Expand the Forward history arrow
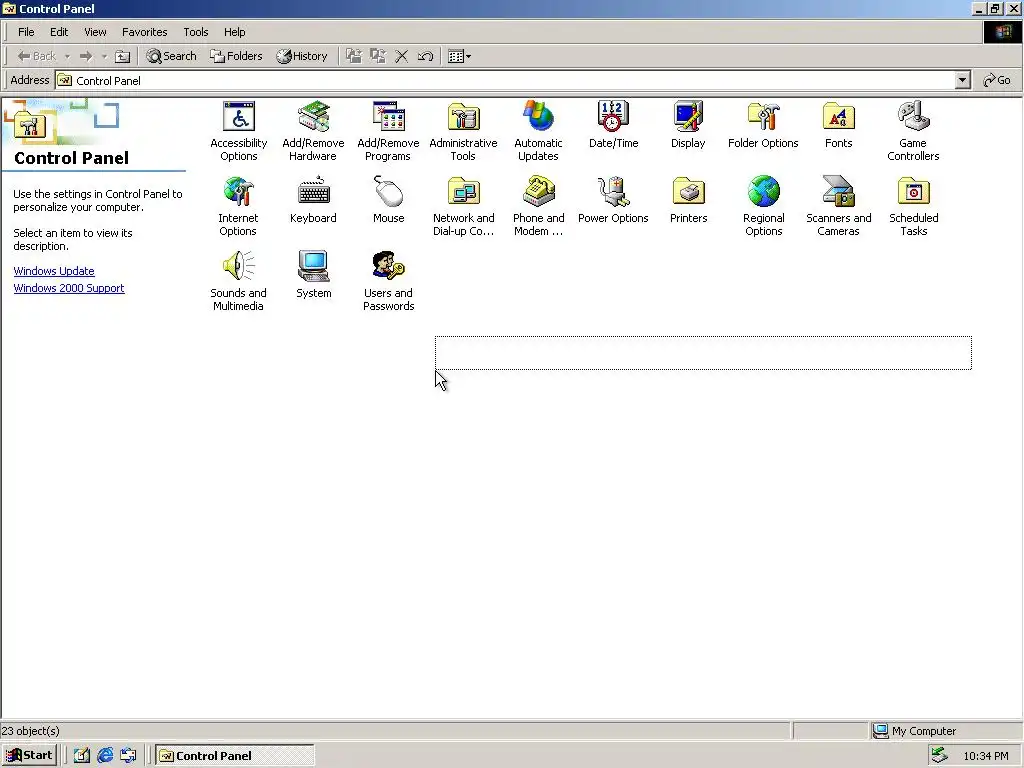 (x=104, y=56)
